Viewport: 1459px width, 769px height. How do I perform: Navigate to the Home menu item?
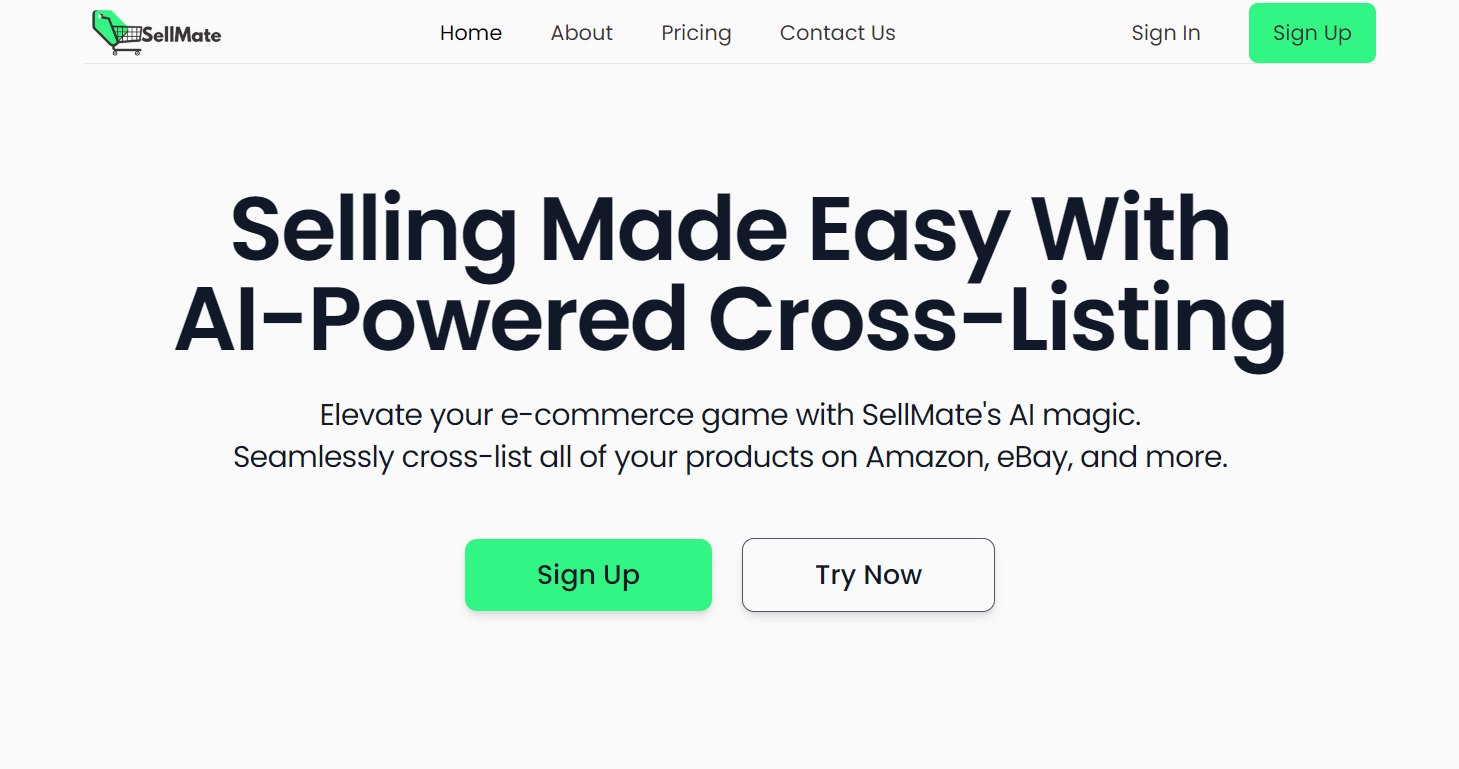(470, 33)
